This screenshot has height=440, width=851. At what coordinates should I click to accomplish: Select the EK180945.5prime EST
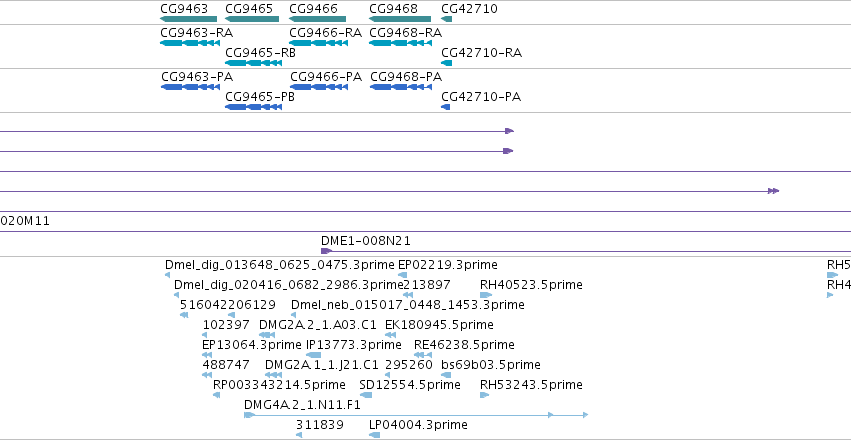coord(390,335)
